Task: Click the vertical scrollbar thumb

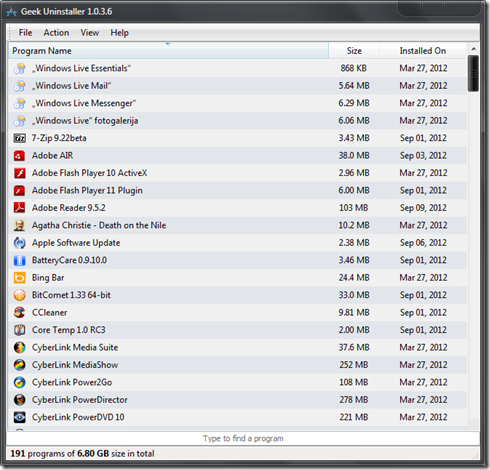Action: pos(473,73)
